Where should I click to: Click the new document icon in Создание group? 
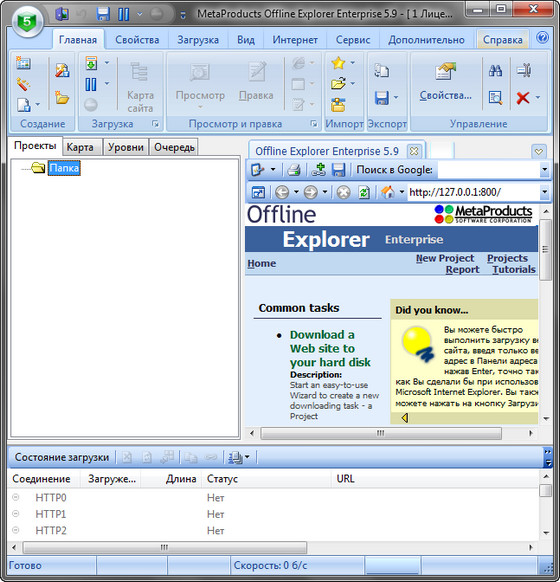click(x=23, y=105)
